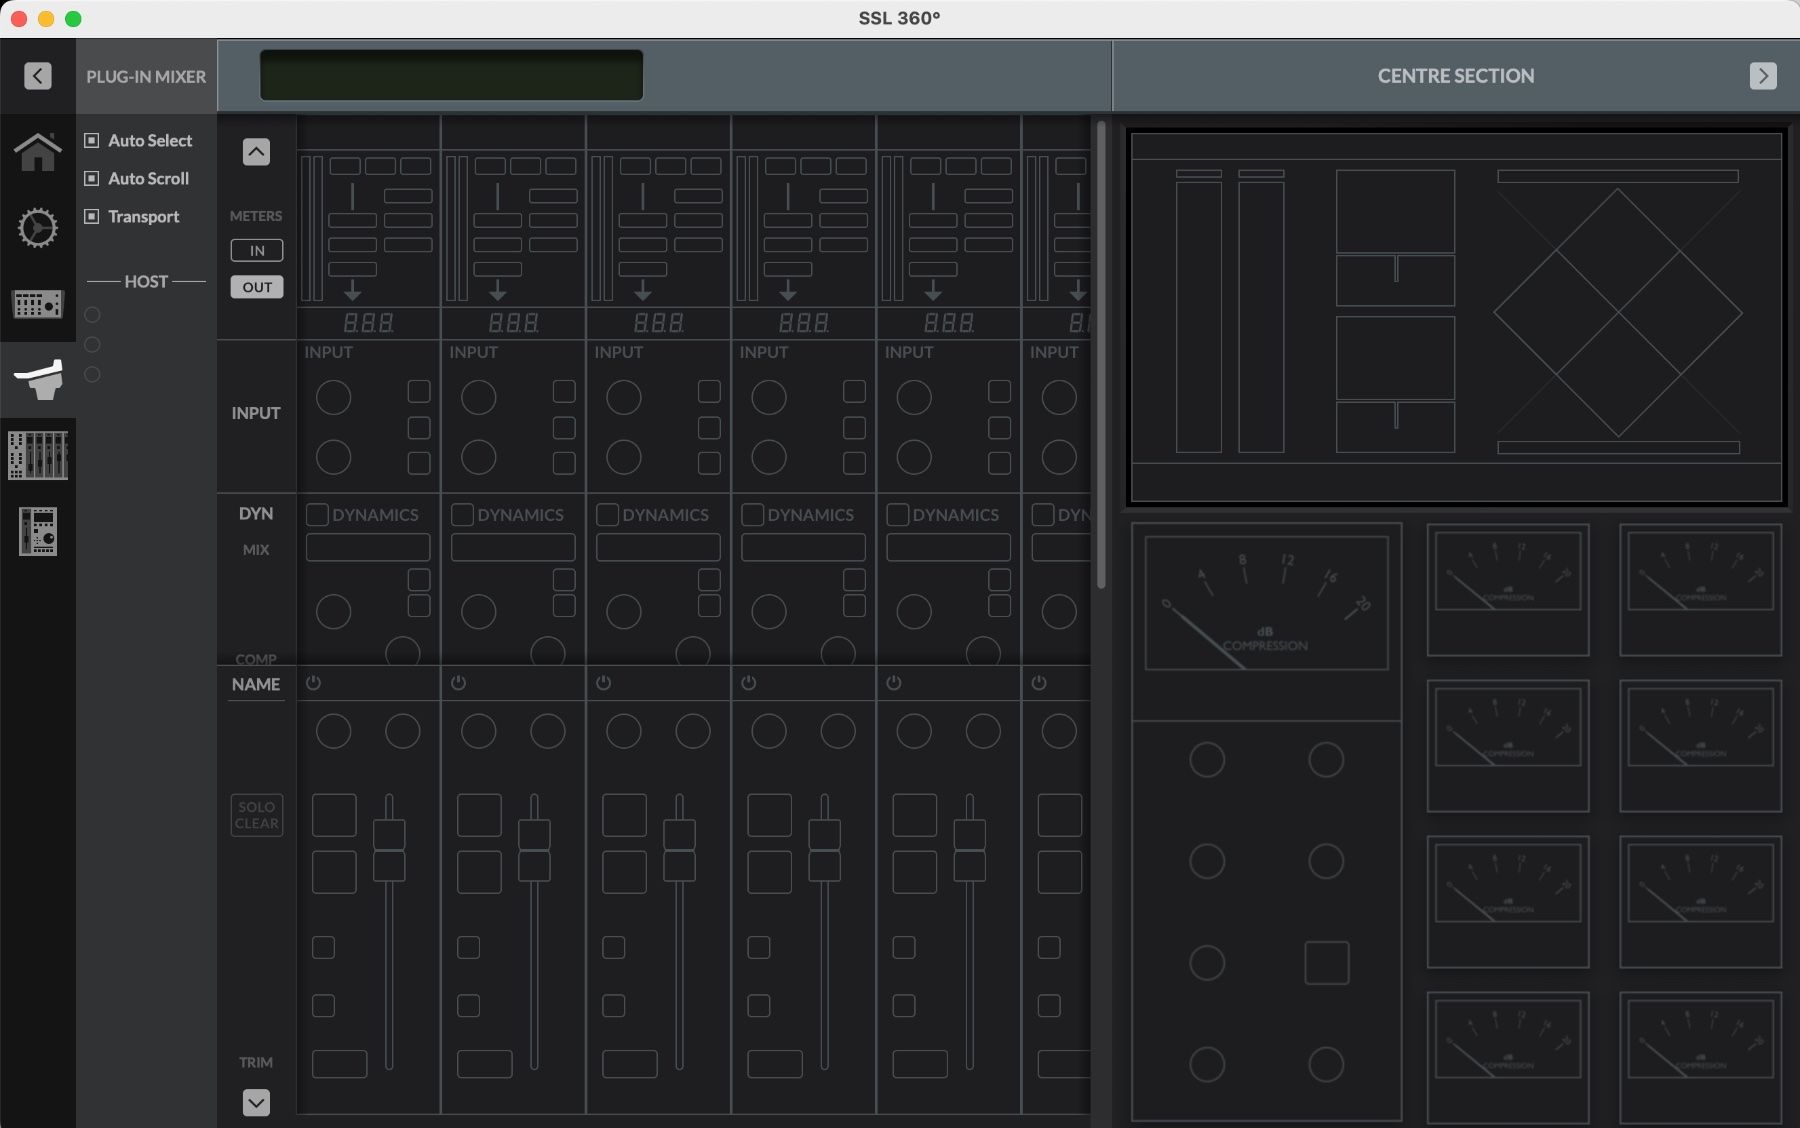This screenshot has height=1128, width=1800.
Task: Enable the Auto Select checkbox
Action: click(91, 141)
